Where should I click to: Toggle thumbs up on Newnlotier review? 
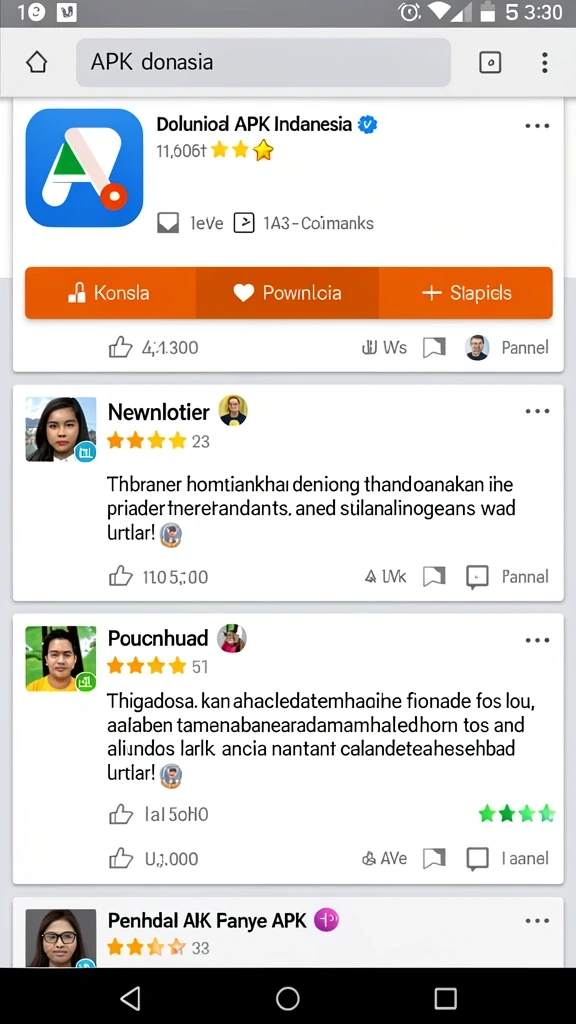tap(121, 577)
